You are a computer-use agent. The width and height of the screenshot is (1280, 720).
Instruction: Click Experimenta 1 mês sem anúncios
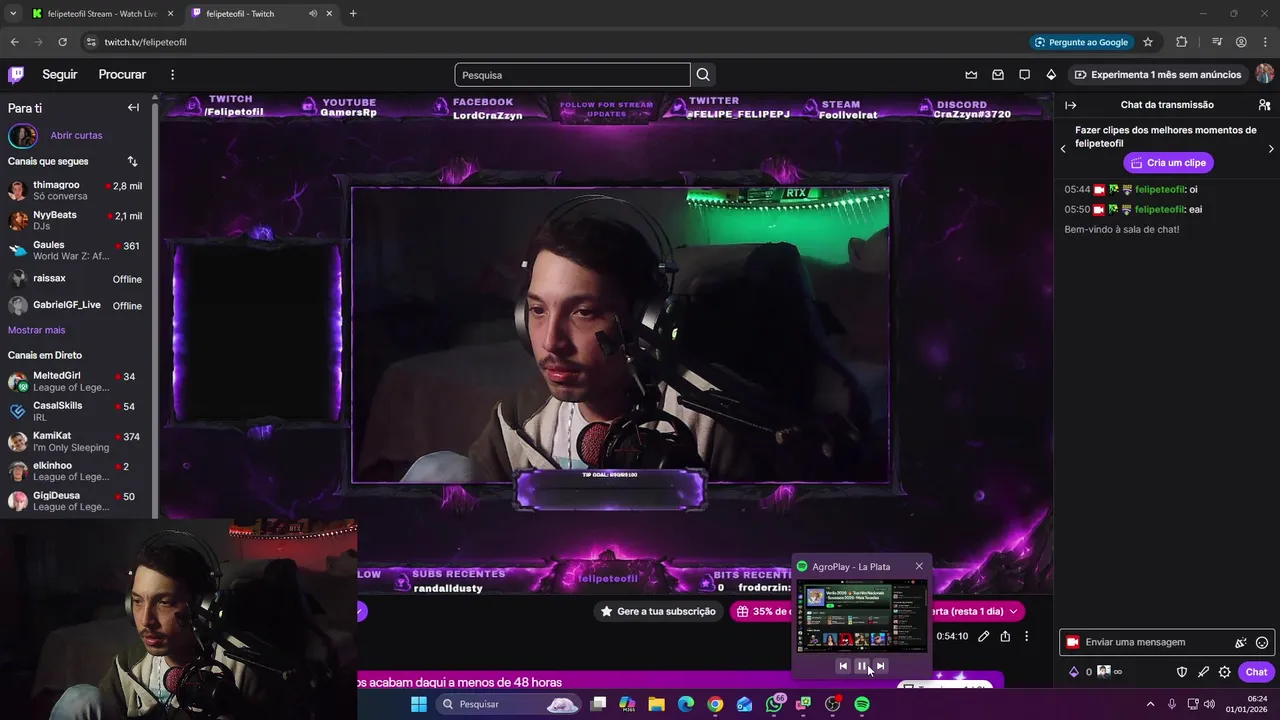click(x=1158, y=75)
